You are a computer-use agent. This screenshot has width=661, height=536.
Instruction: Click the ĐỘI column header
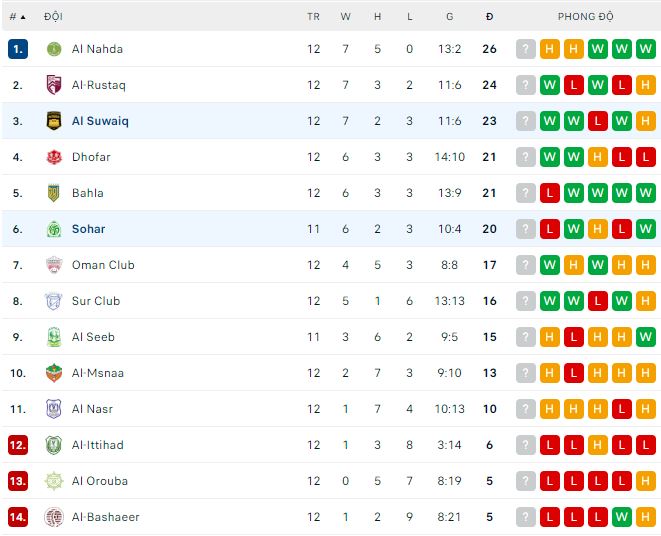click(x=54, y=17)
